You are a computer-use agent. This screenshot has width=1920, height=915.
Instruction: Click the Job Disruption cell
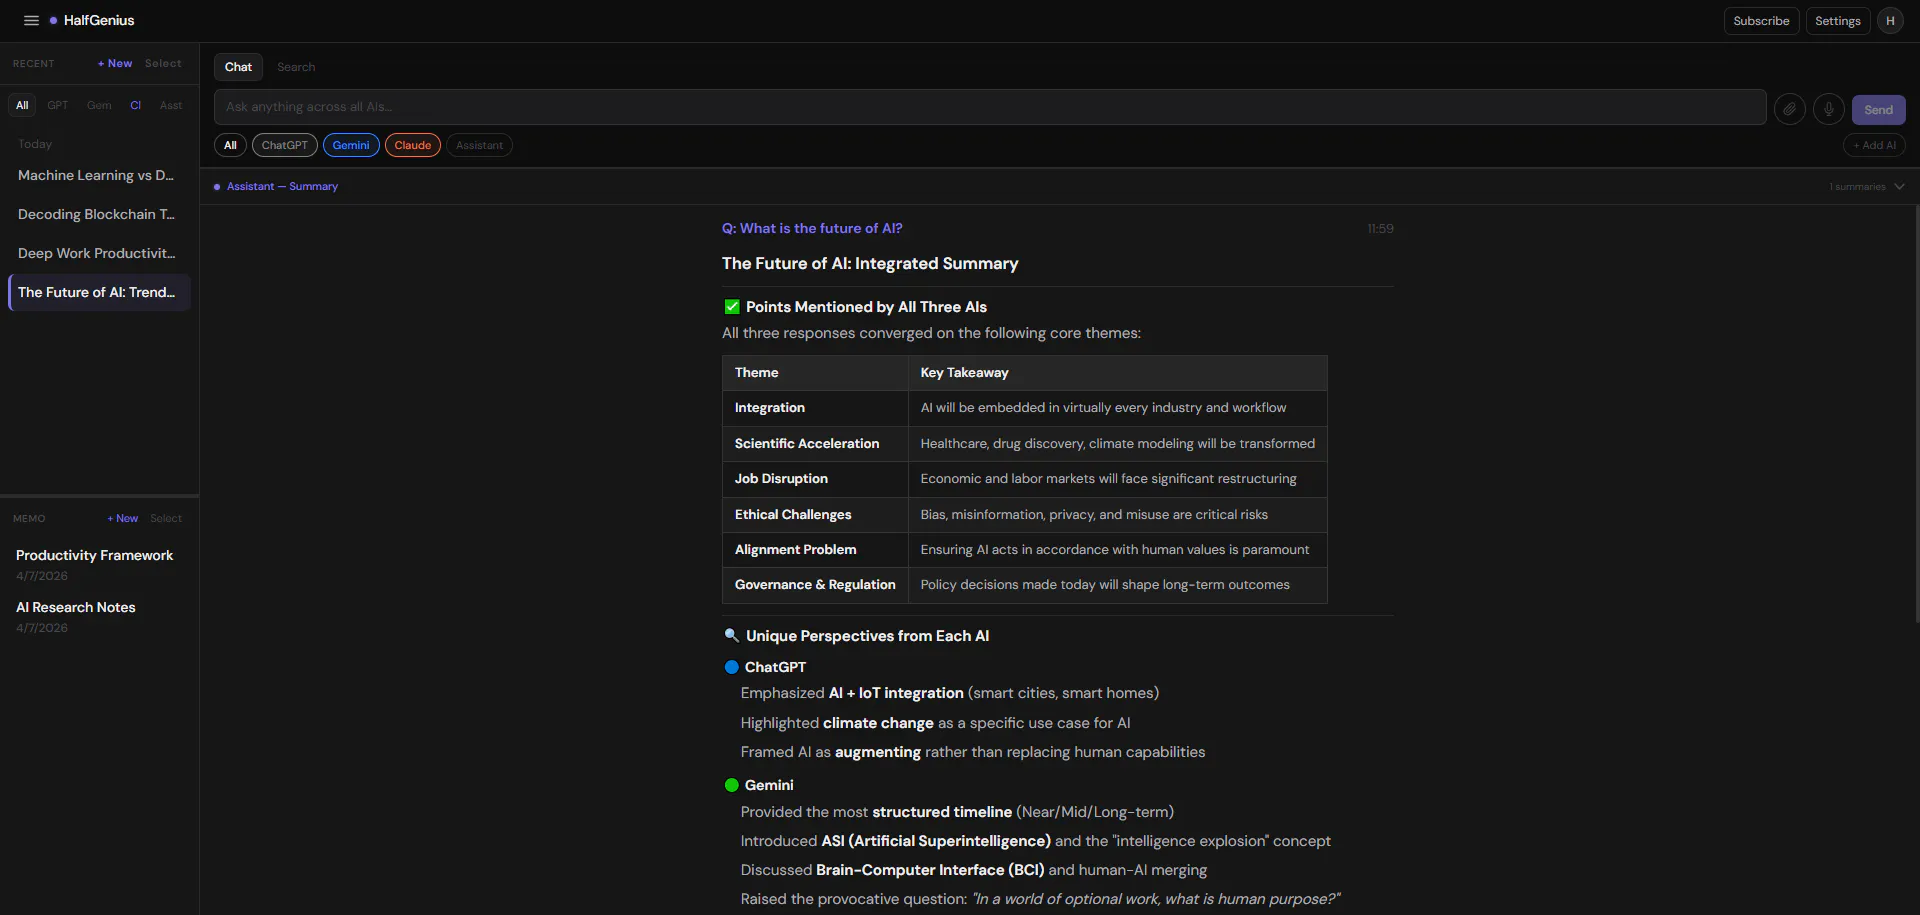click(x=815, y=479)
